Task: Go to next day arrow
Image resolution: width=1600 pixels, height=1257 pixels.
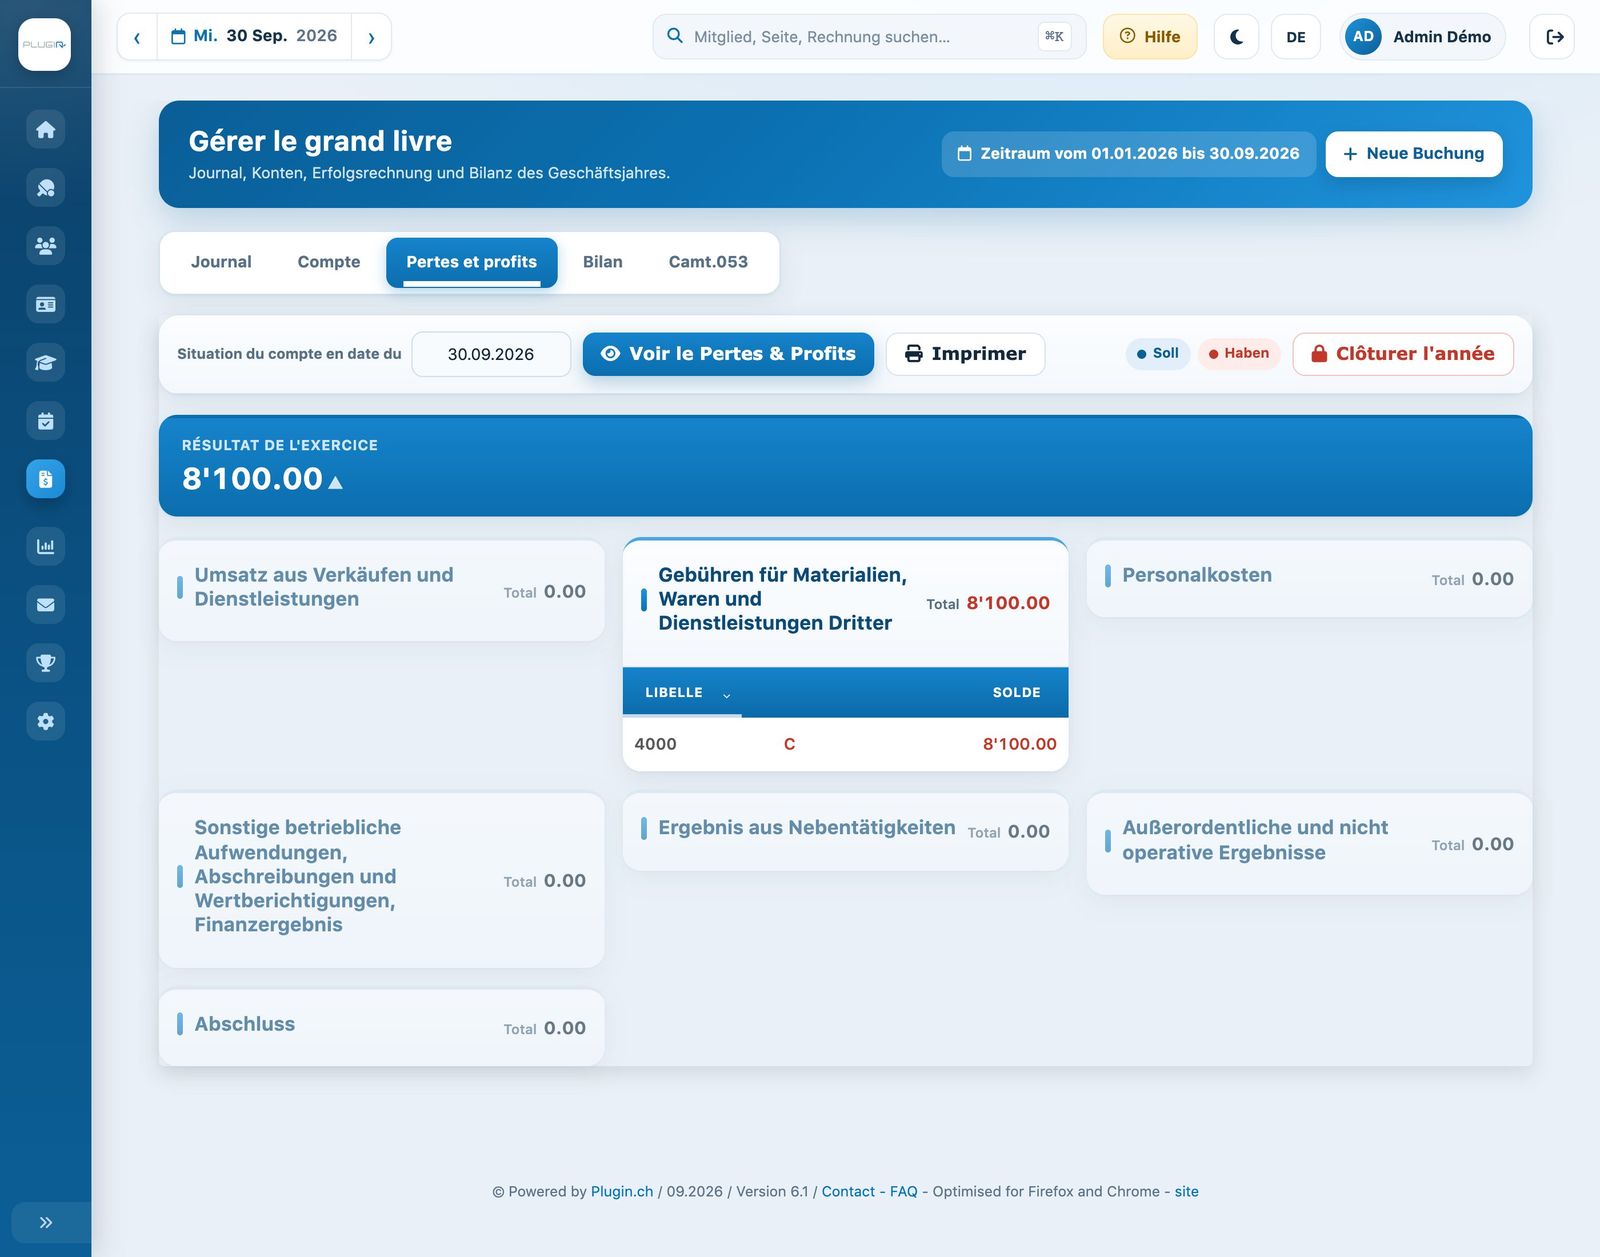Action: 371,37
